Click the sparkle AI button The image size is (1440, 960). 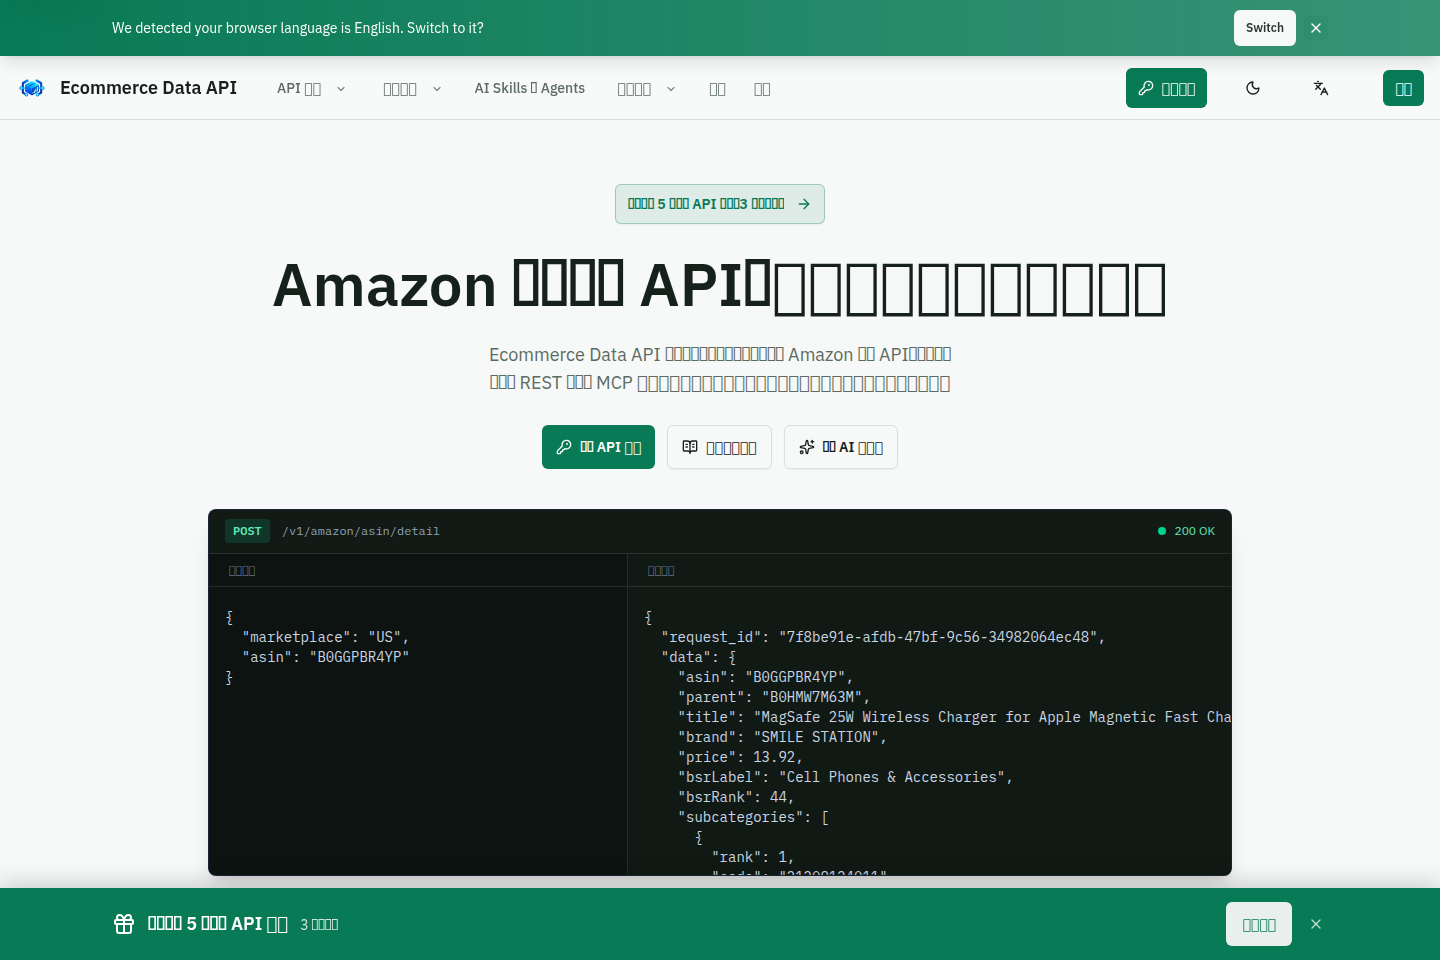(841, 447)
